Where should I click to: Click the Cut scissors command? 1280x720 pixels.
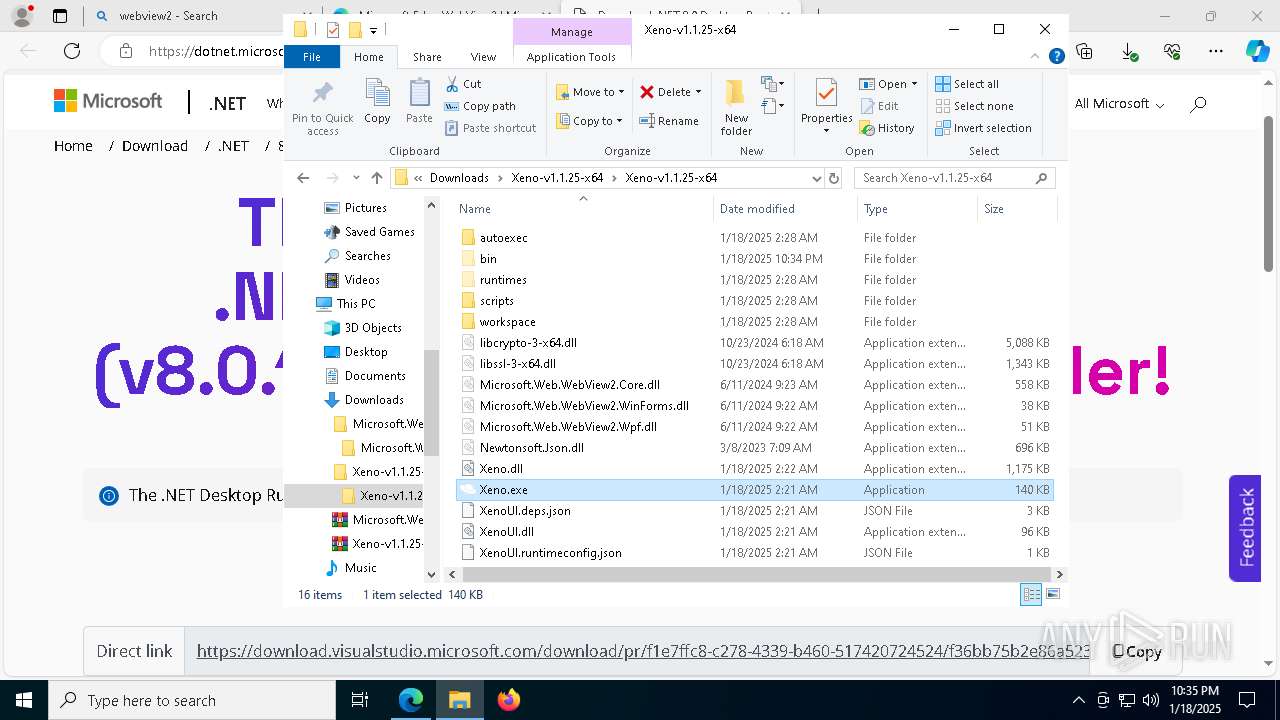click(x=463, y=84)
